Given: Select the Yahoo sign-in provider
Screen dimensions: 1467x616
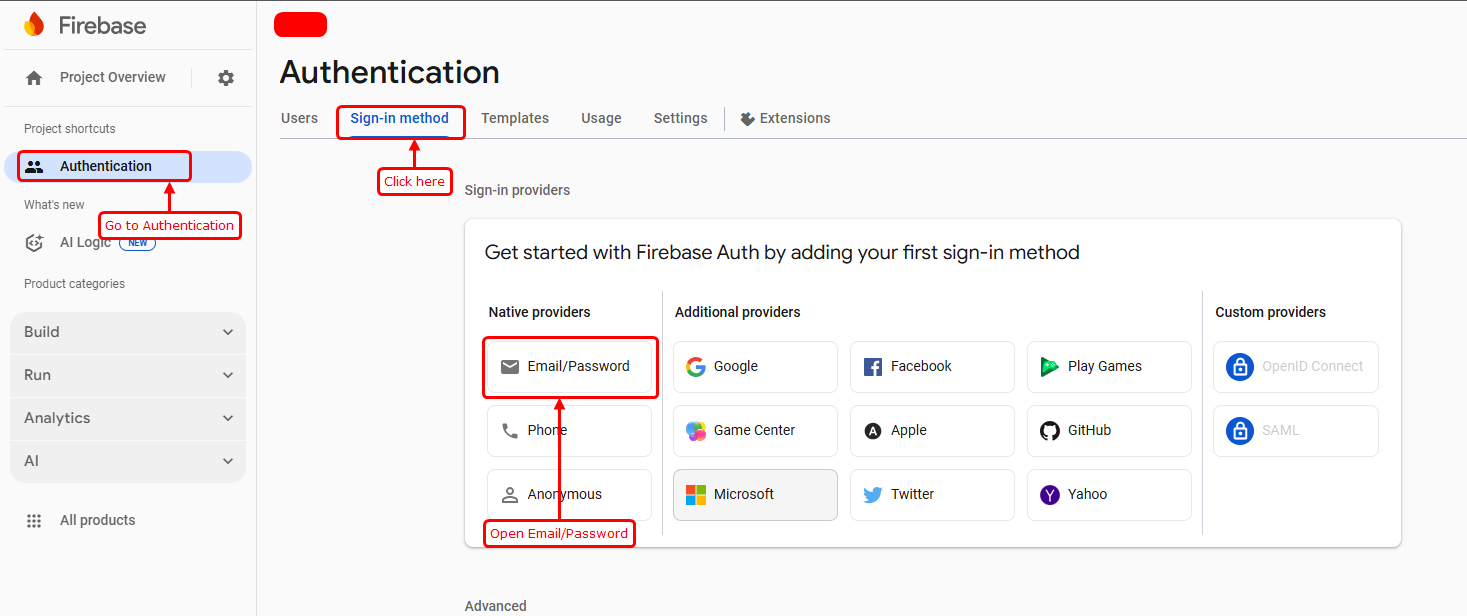Looking at the screenshot, I should point(1108,495).
